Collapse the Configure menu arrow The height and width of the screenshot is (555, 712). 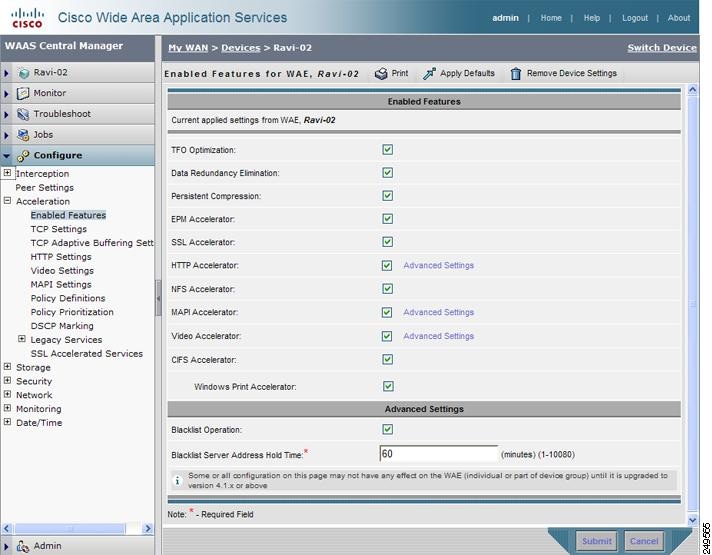pos(6,156)
